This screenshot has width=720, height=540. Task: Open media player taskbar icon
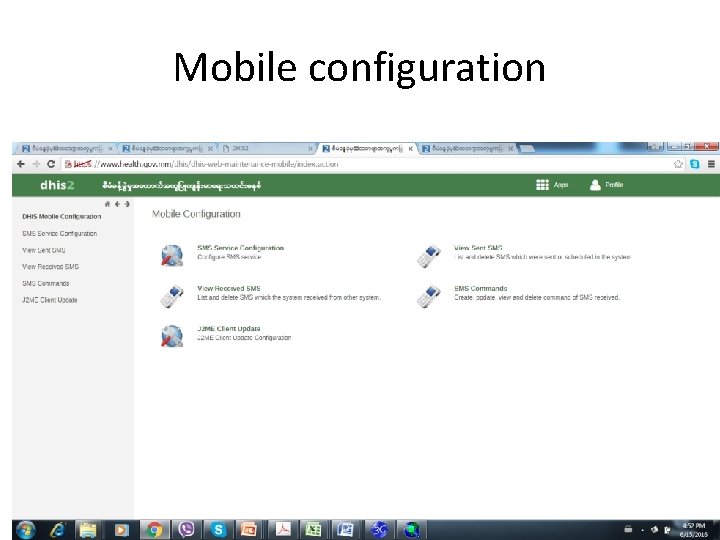(x=121, y=530)
